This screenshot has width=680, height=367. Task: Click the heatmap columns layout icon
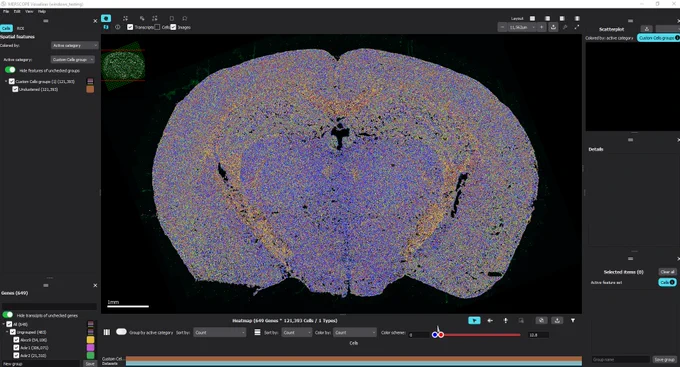click(x=107, y=332)
